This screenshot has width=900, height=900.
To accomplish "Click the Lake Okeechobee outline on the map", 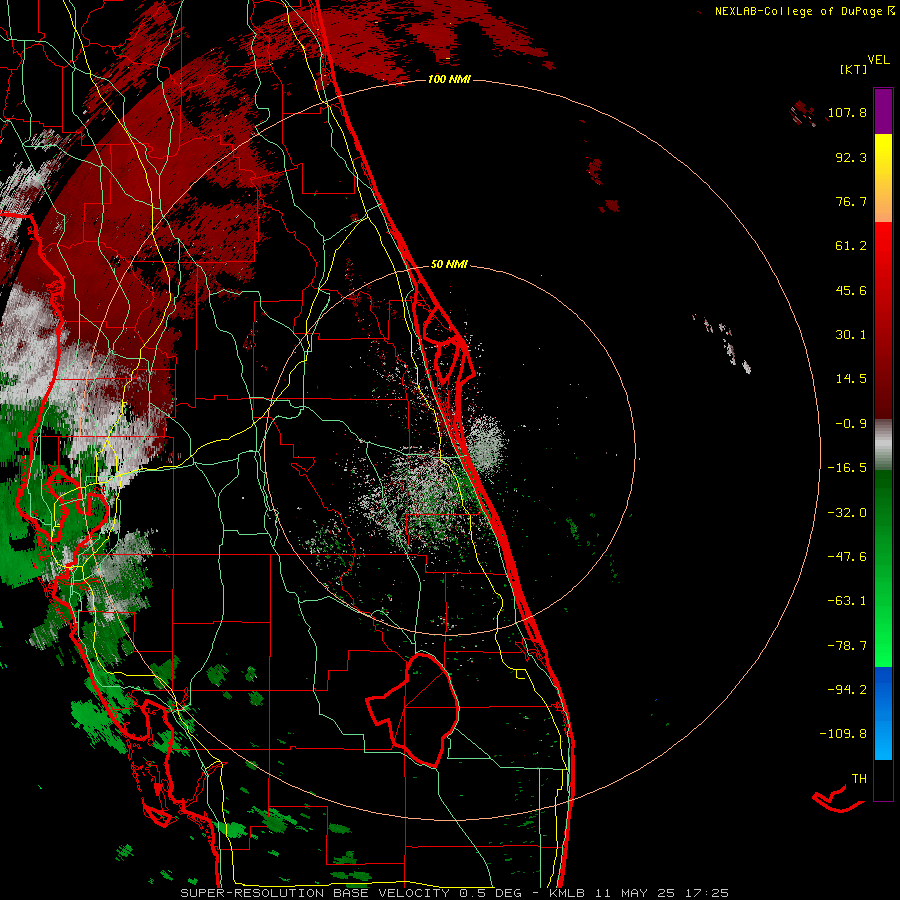I will coord(413,709).
